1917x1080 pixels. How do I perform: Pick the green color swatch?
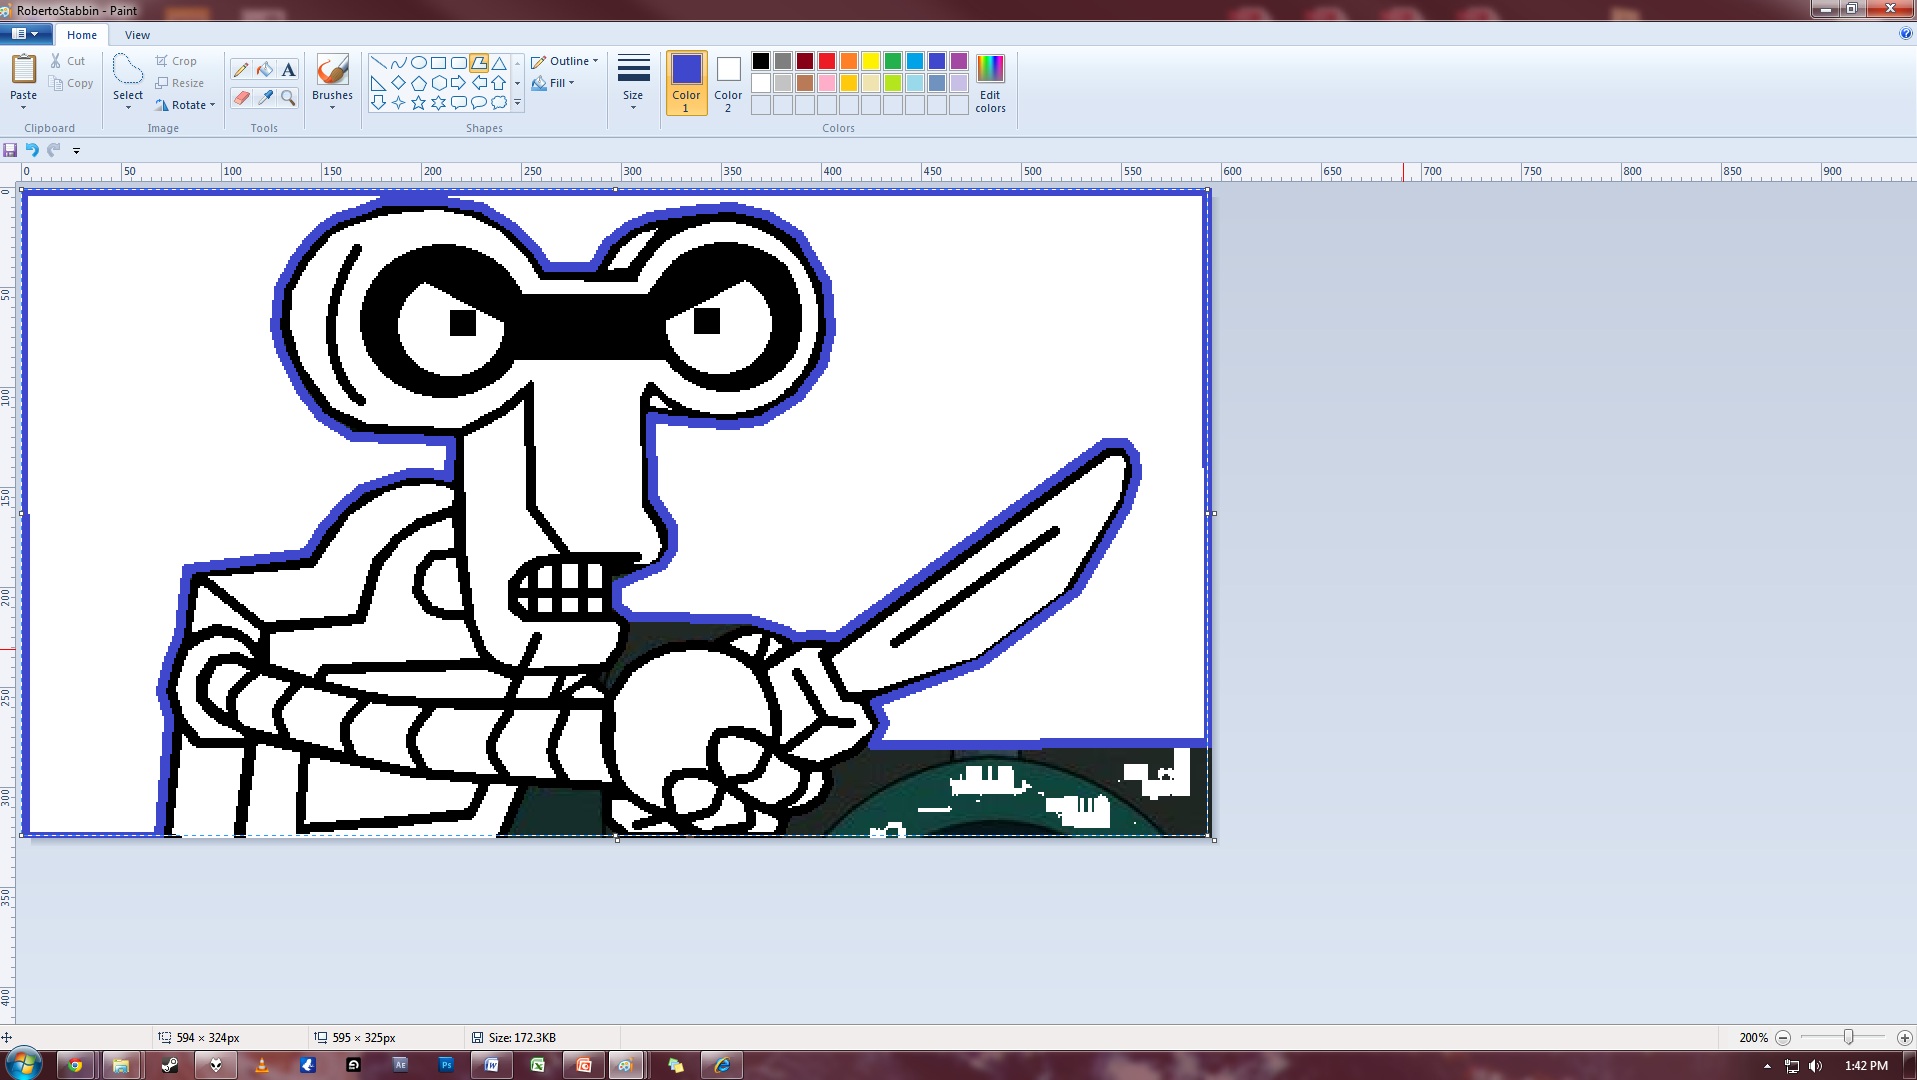(893, 61)
